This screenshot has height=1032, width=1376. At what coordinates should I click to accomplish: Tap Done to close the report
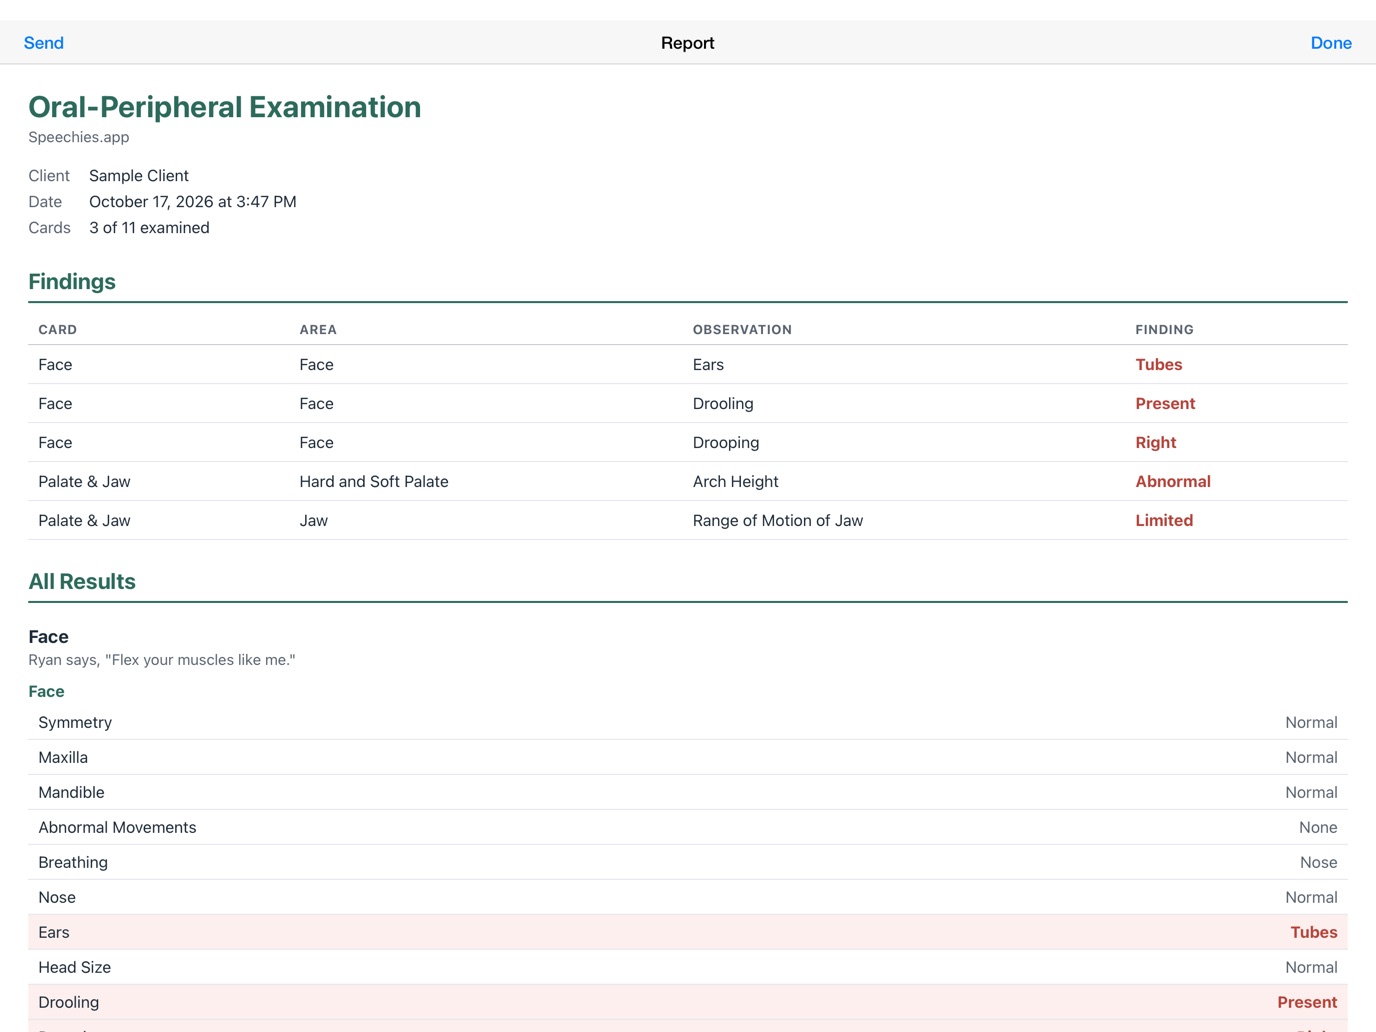click(x=1331, y=43)
